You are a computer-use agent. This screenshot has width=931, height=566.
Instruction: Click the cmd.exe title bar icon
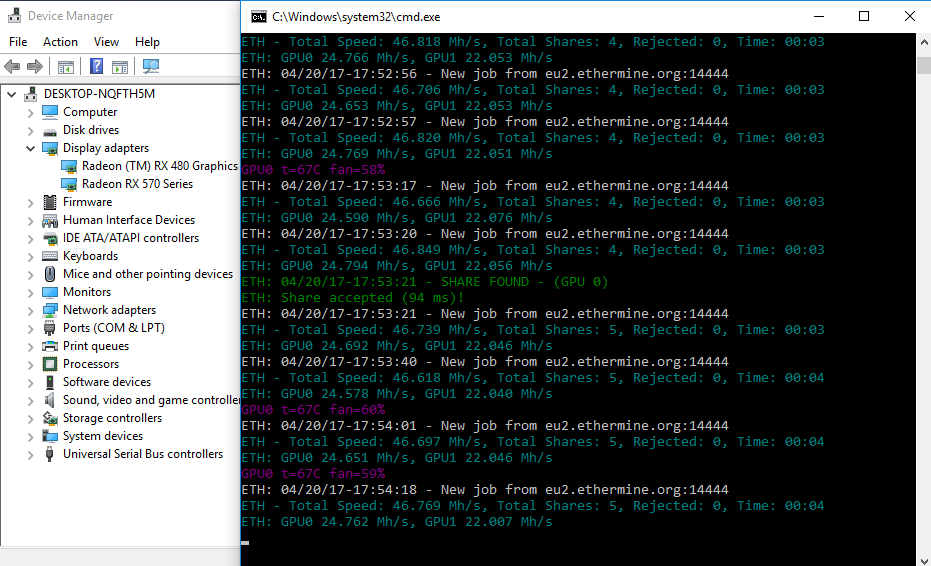point(258,17)
